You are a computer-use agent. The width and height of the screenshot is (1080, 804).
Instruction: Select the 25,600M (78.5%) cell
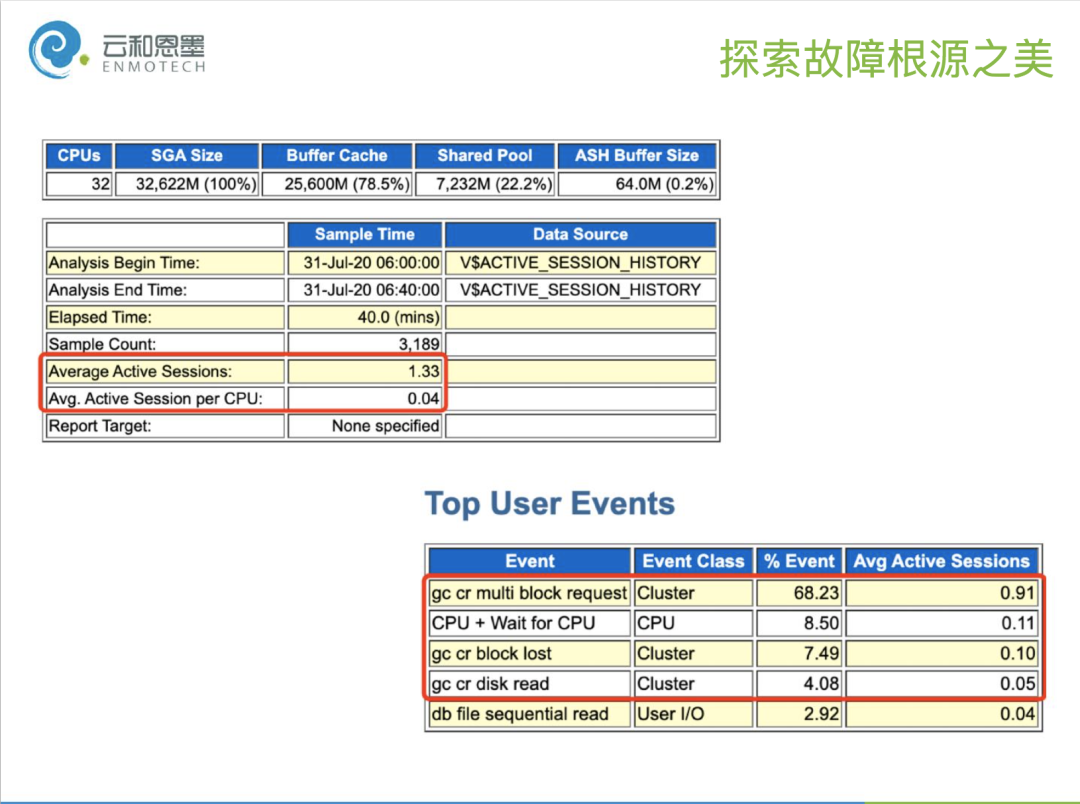(x=337, y=184)
